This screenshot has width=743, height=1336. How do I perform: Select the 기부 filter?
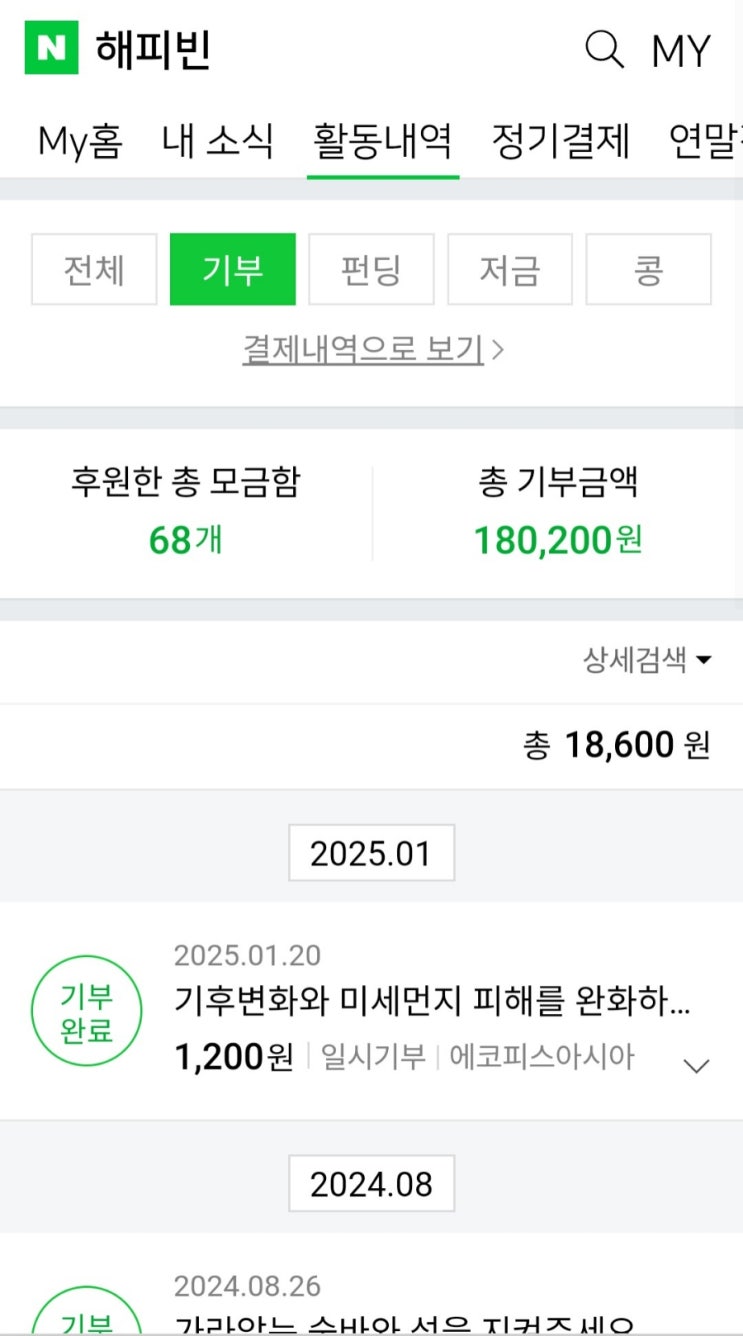(x=233, y=269)
